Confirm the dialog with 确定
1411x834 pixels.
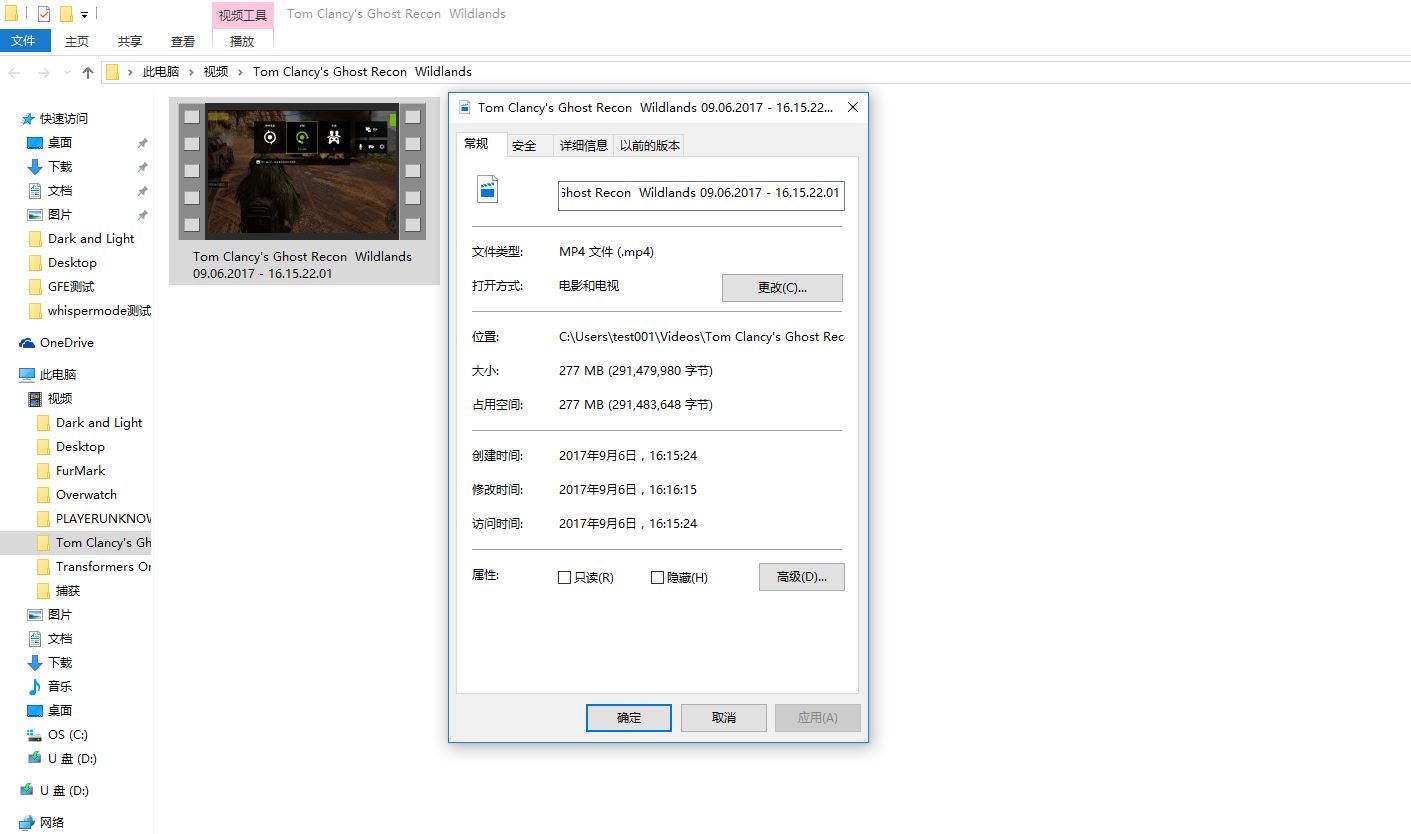[x=629, y=718]
